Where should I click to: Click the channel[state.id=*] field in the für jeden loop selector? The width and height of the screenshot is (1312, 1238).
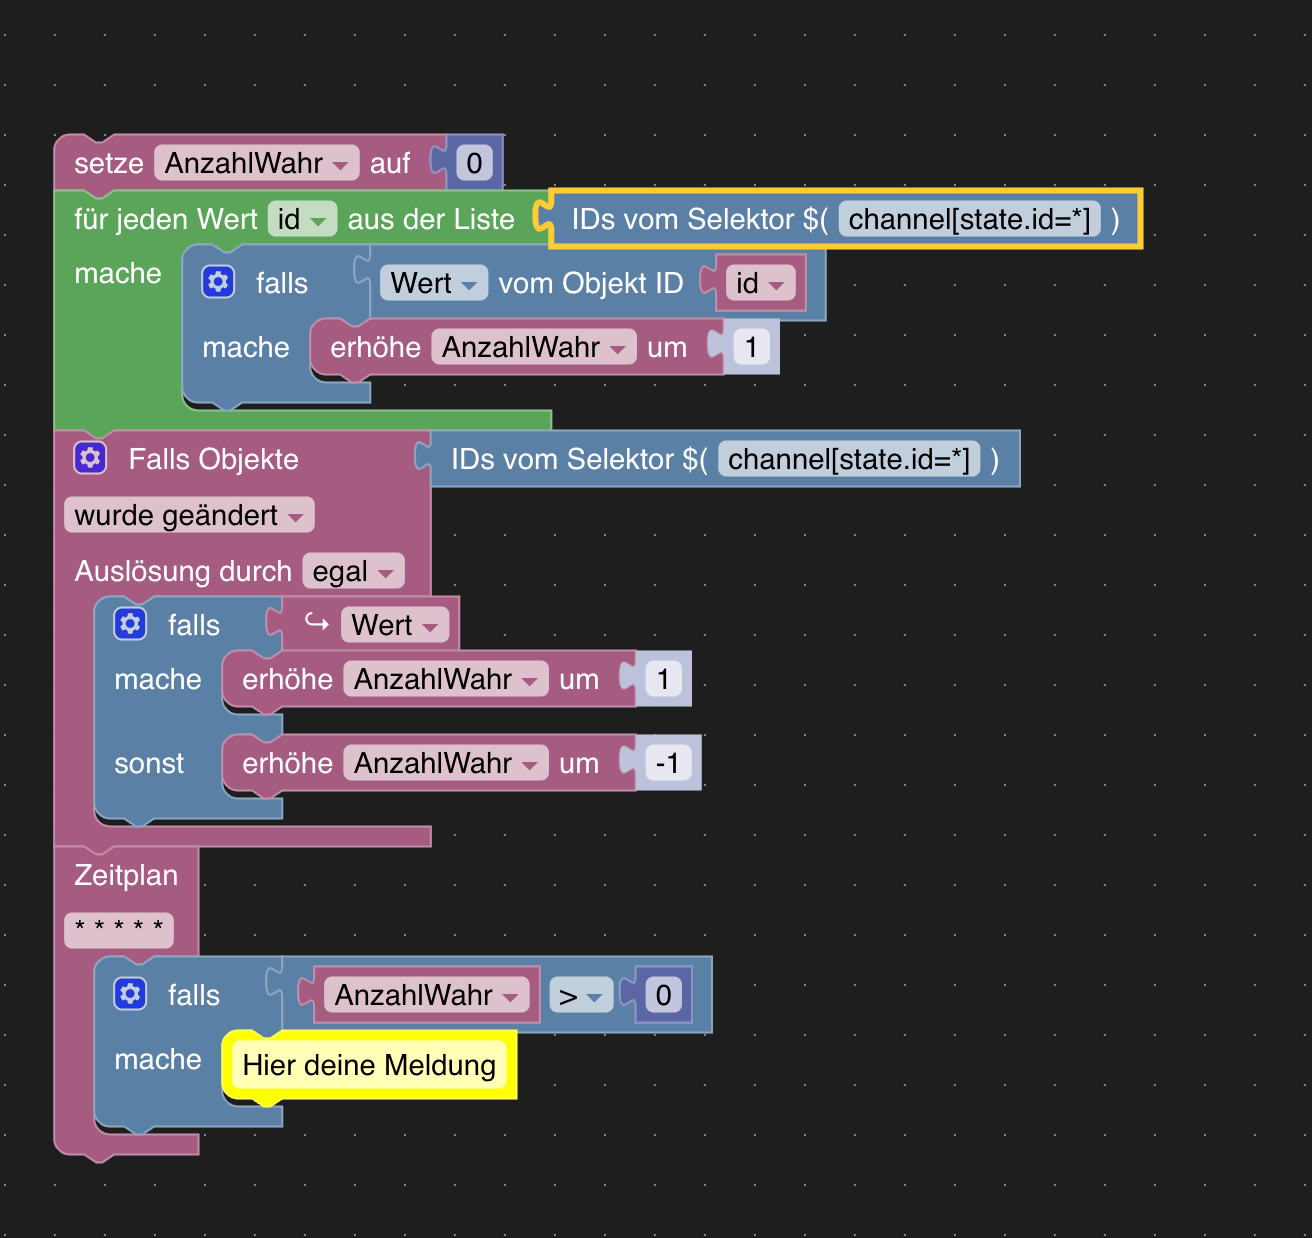point(969,219)
